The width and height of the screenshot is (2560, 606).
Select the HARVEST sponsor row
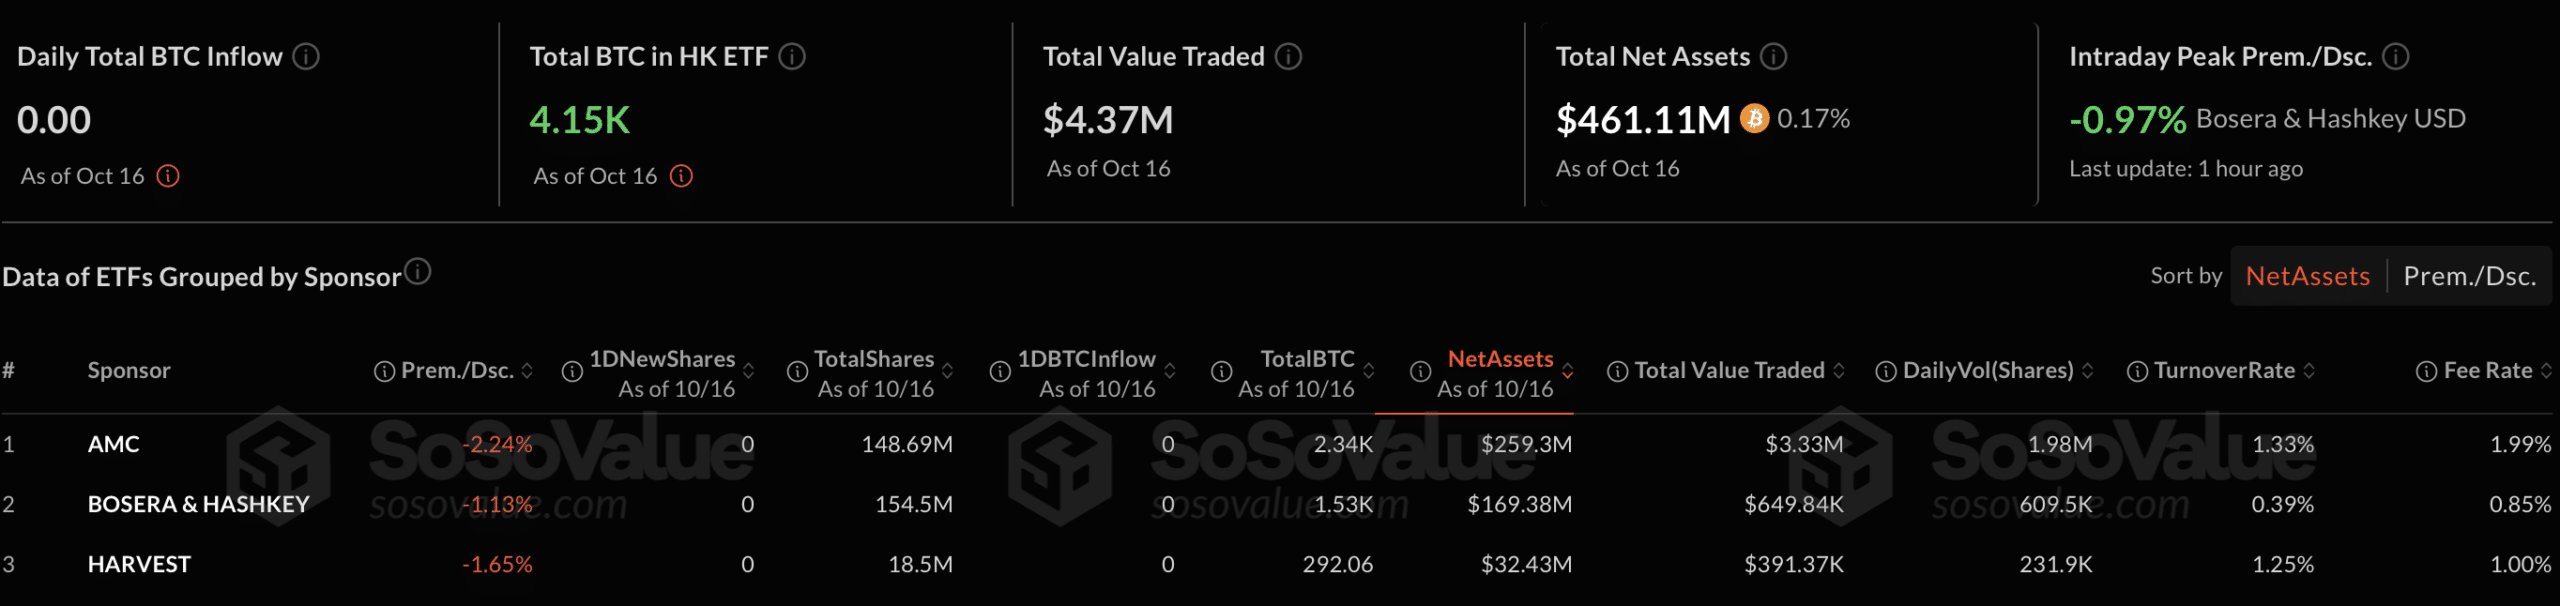coord(139,564)
